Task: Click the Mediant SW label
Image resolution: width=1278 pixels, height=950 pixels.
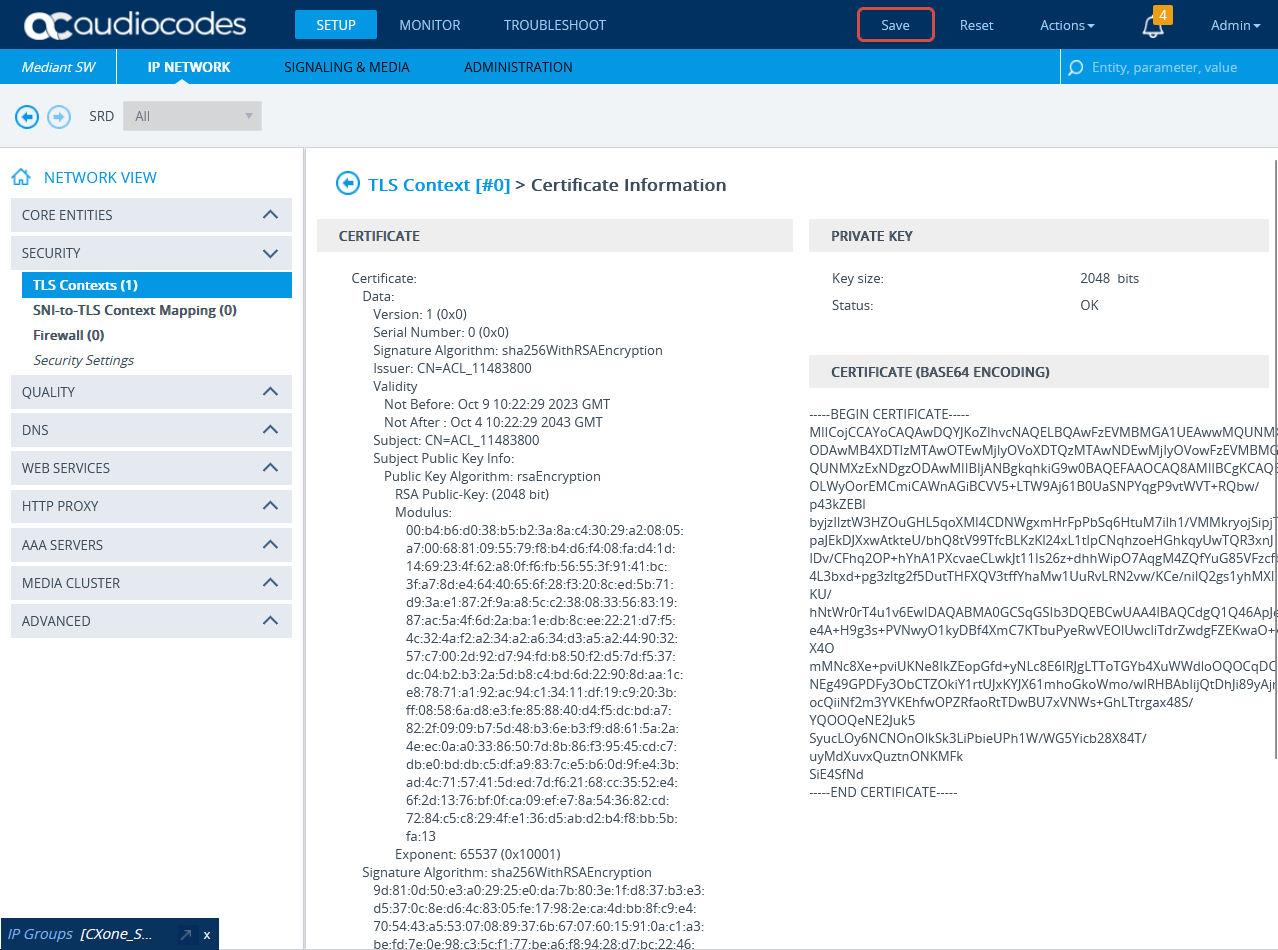Action: pos(59,67)
